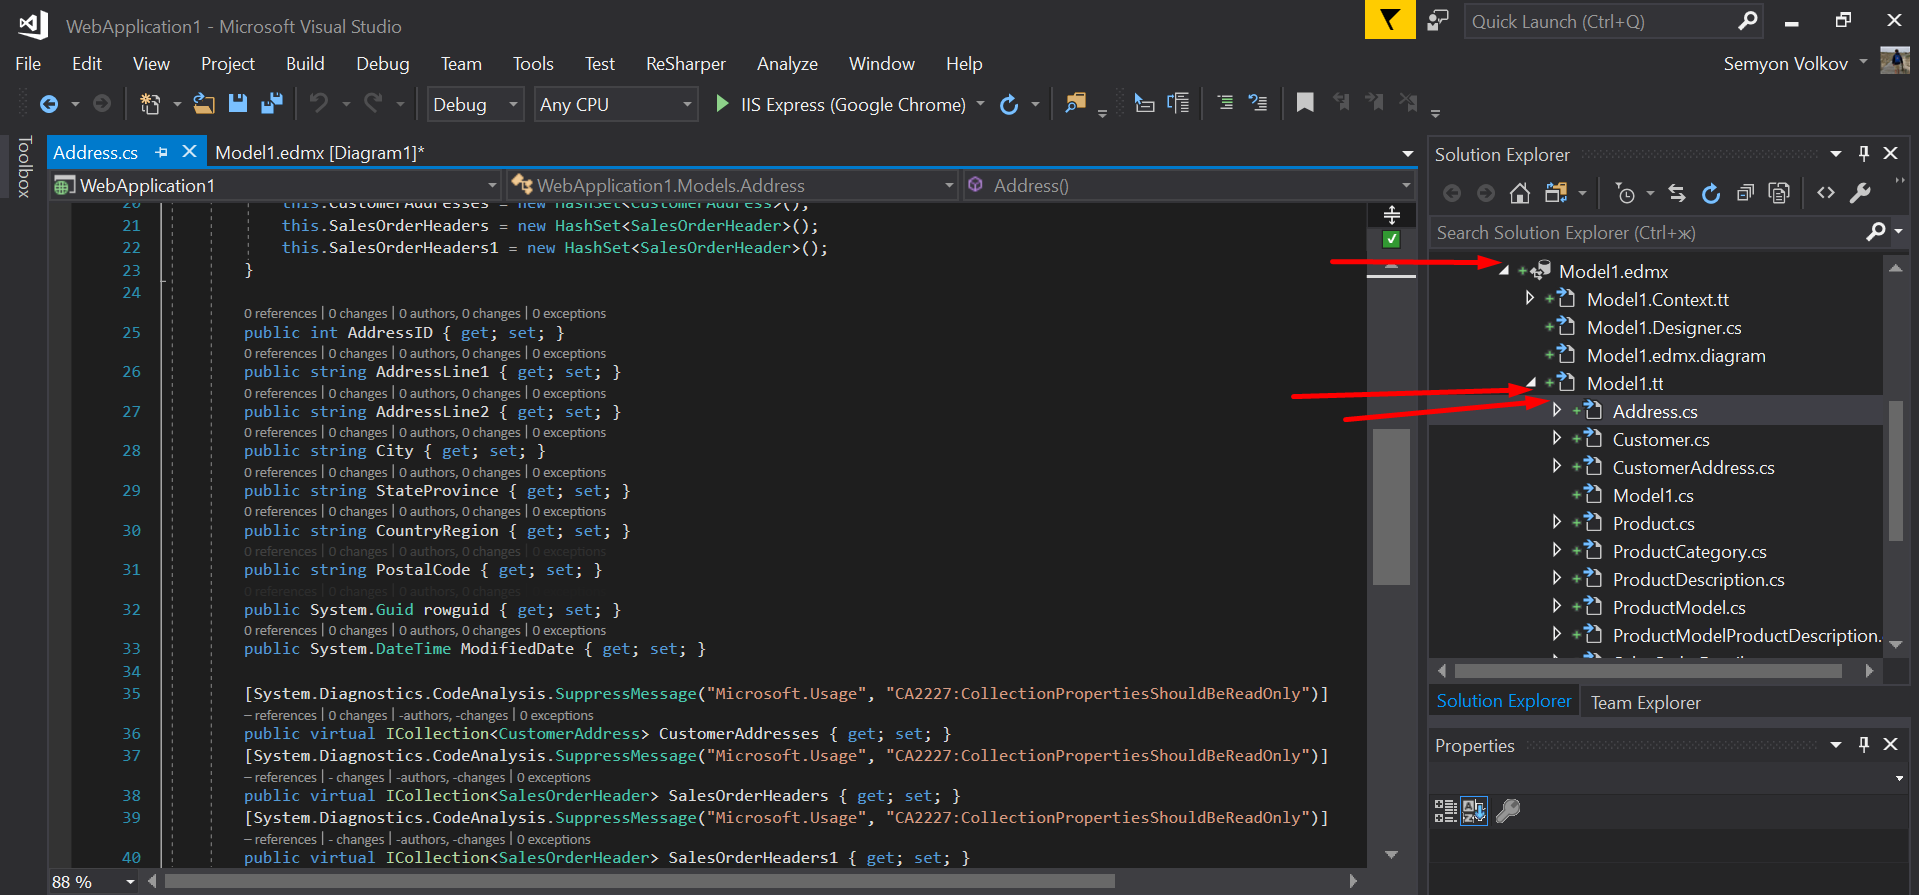1919x895 pixels.
Task: Open the Analyze menu
Action: pyautogui.click(x=787, y=64)
